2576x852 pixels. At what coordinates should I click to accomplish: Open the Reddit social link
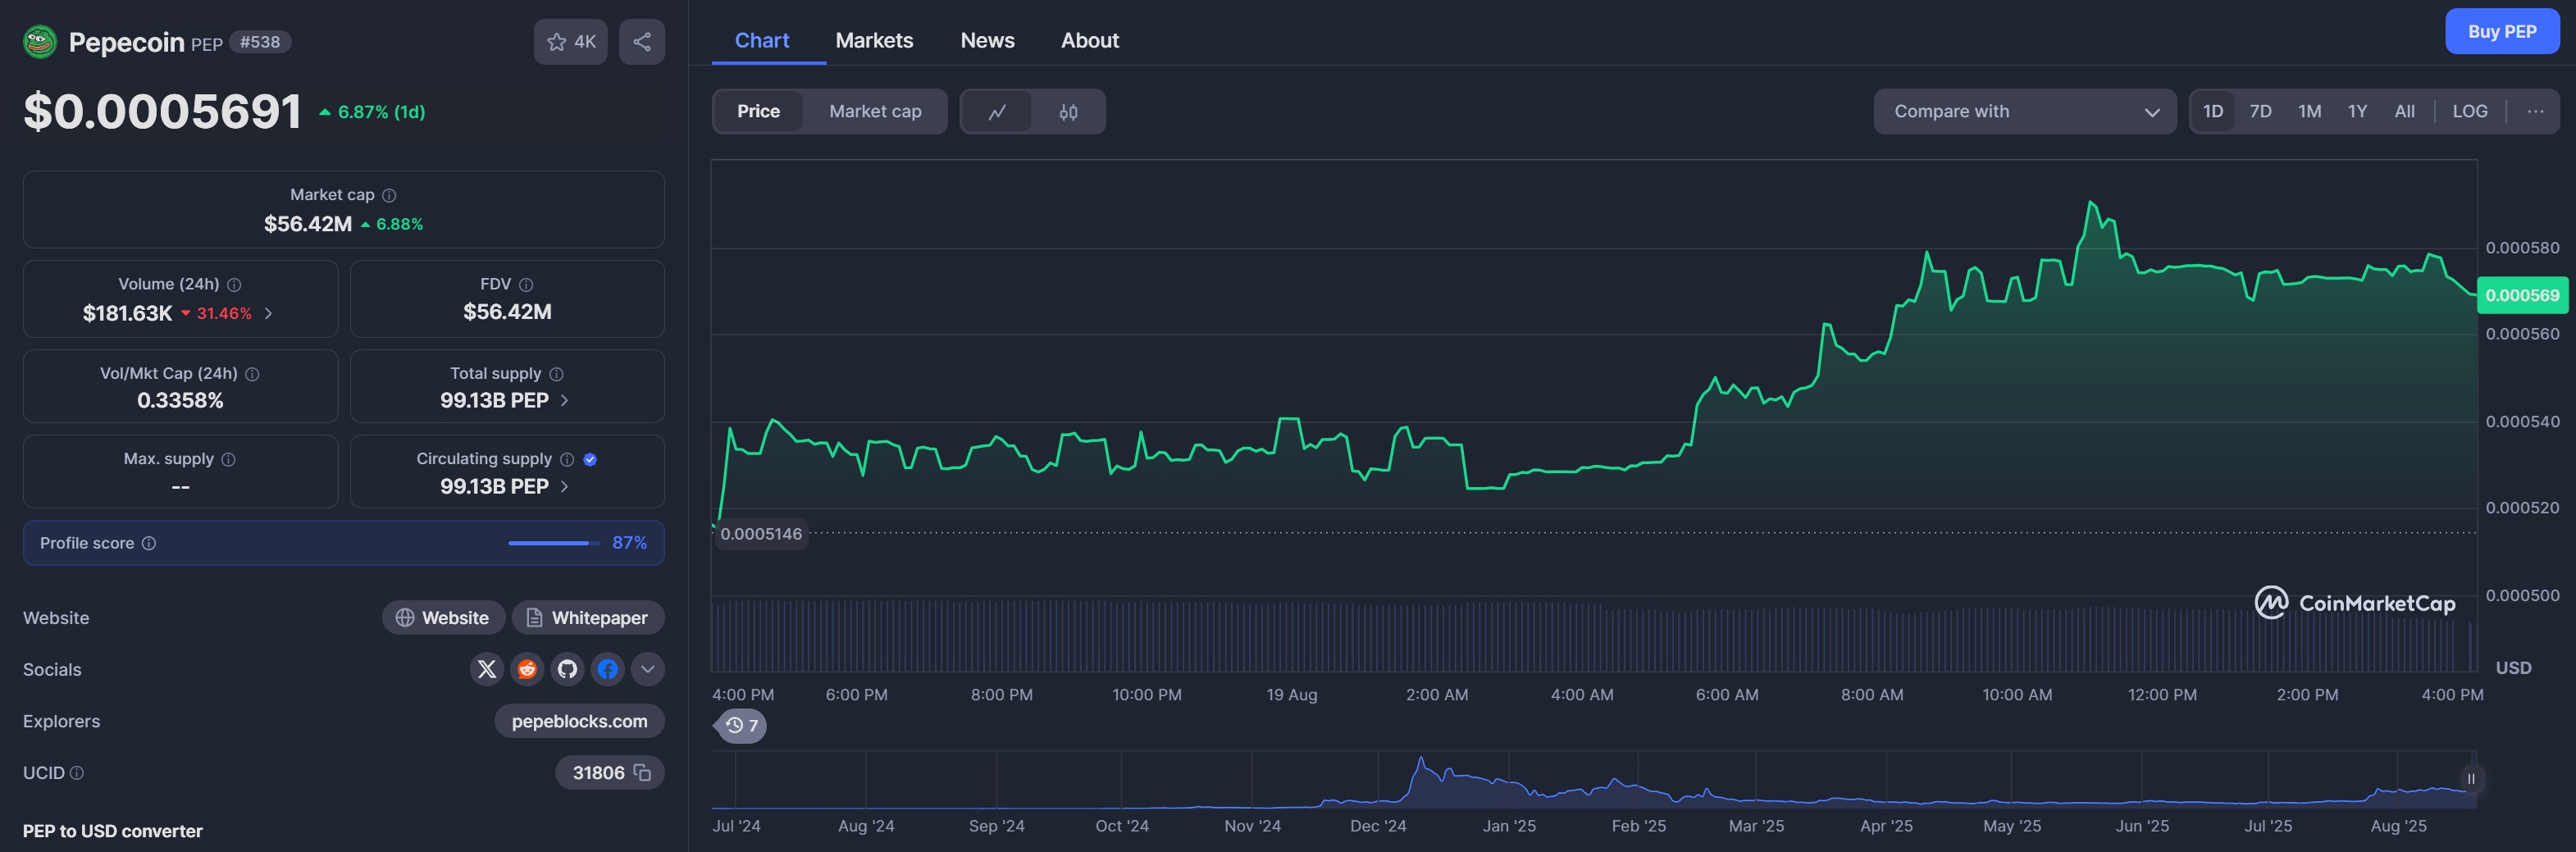click(527, 669)
